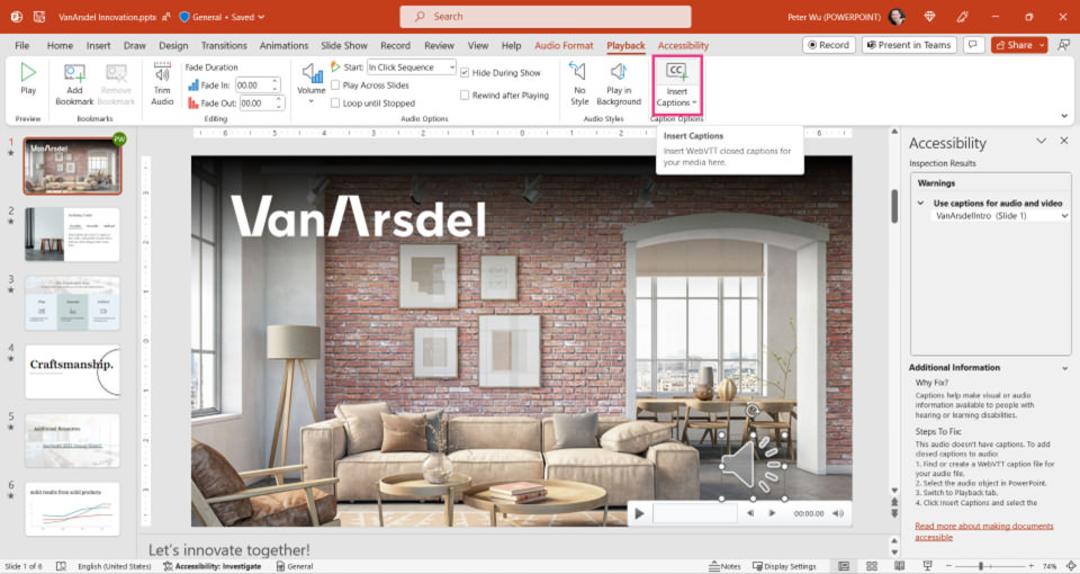Play the audio preview from the ribbon

coord(28,79)
